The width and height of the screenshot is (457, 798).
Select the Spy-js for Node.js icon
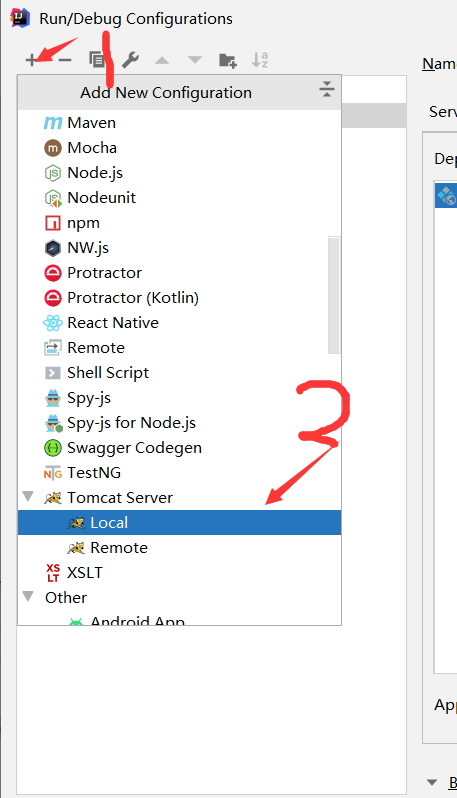point(53,423)
